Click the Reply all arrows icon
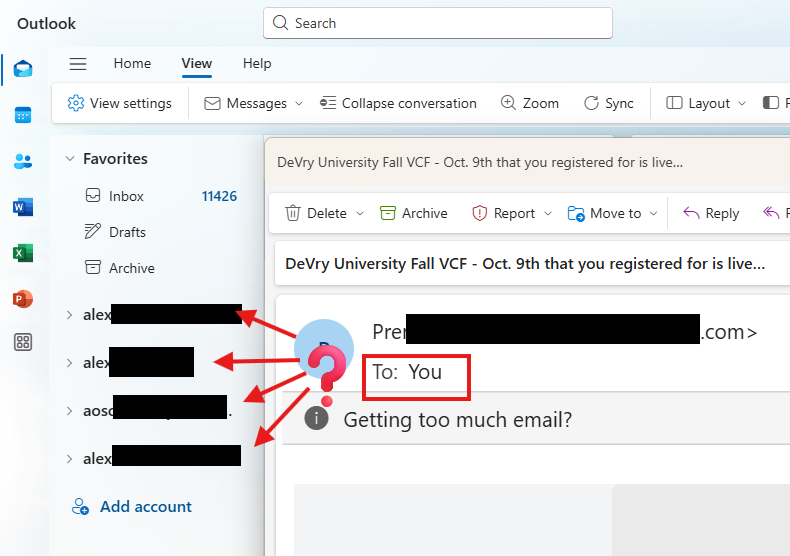 pos(771,214)
